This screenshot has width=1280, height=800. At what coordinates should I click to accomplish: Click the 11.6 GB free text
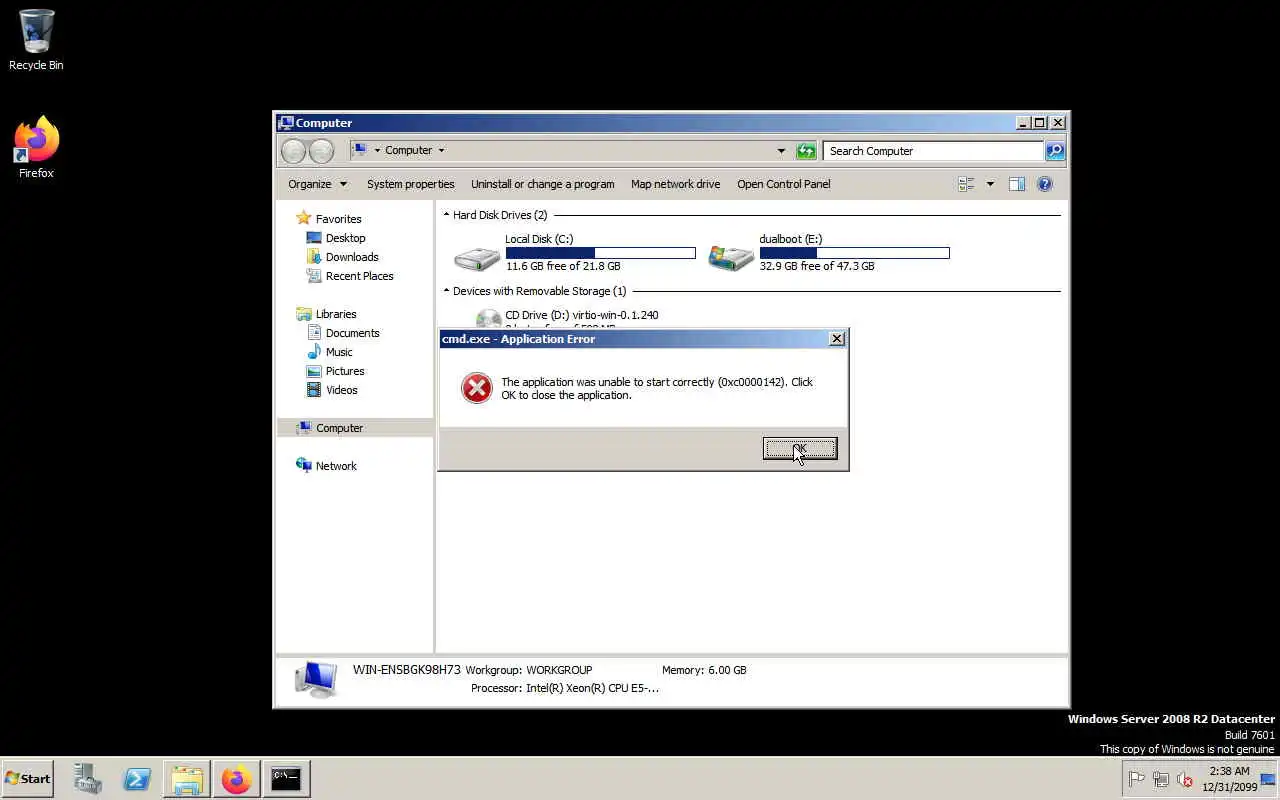pyautogui.click(x=563, y=266)
